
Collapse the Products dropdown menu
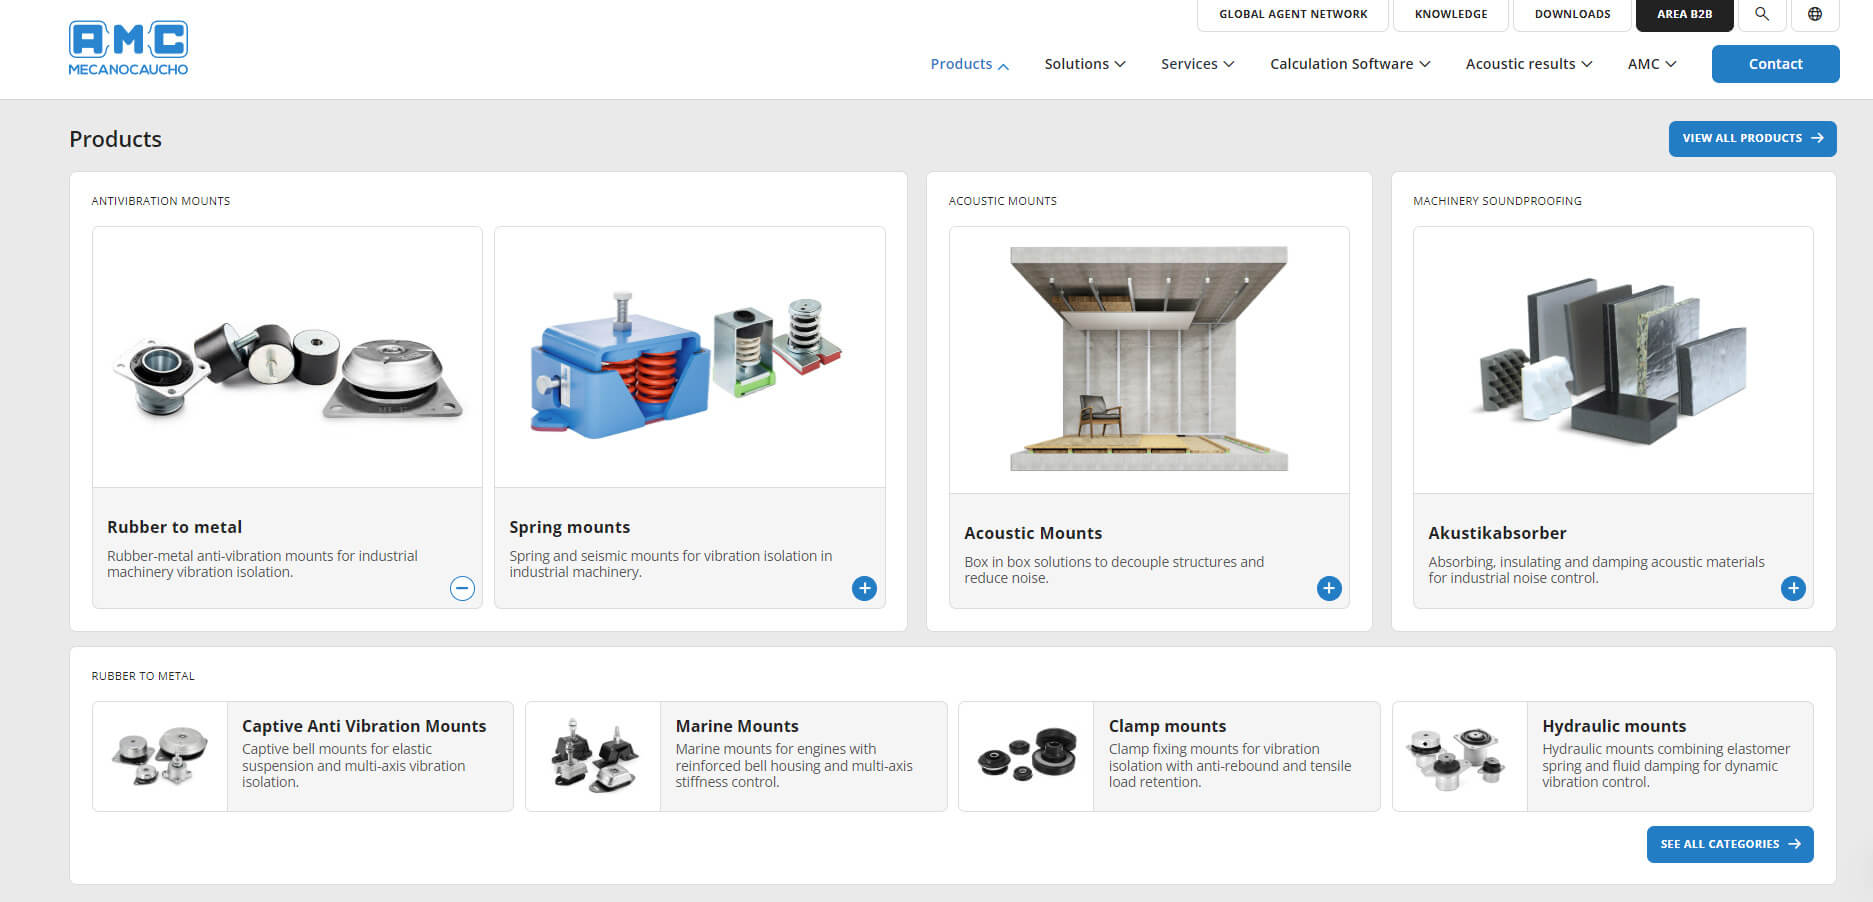click(x=969, y=64)
